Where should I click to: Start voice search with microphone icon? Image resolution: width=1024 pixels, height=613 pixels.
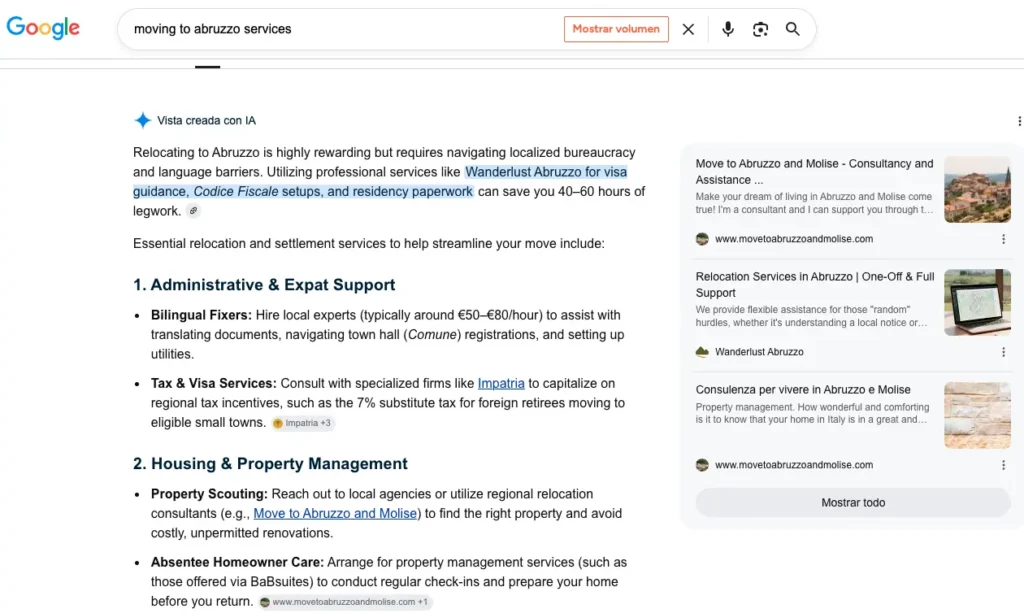coord(728,29)
